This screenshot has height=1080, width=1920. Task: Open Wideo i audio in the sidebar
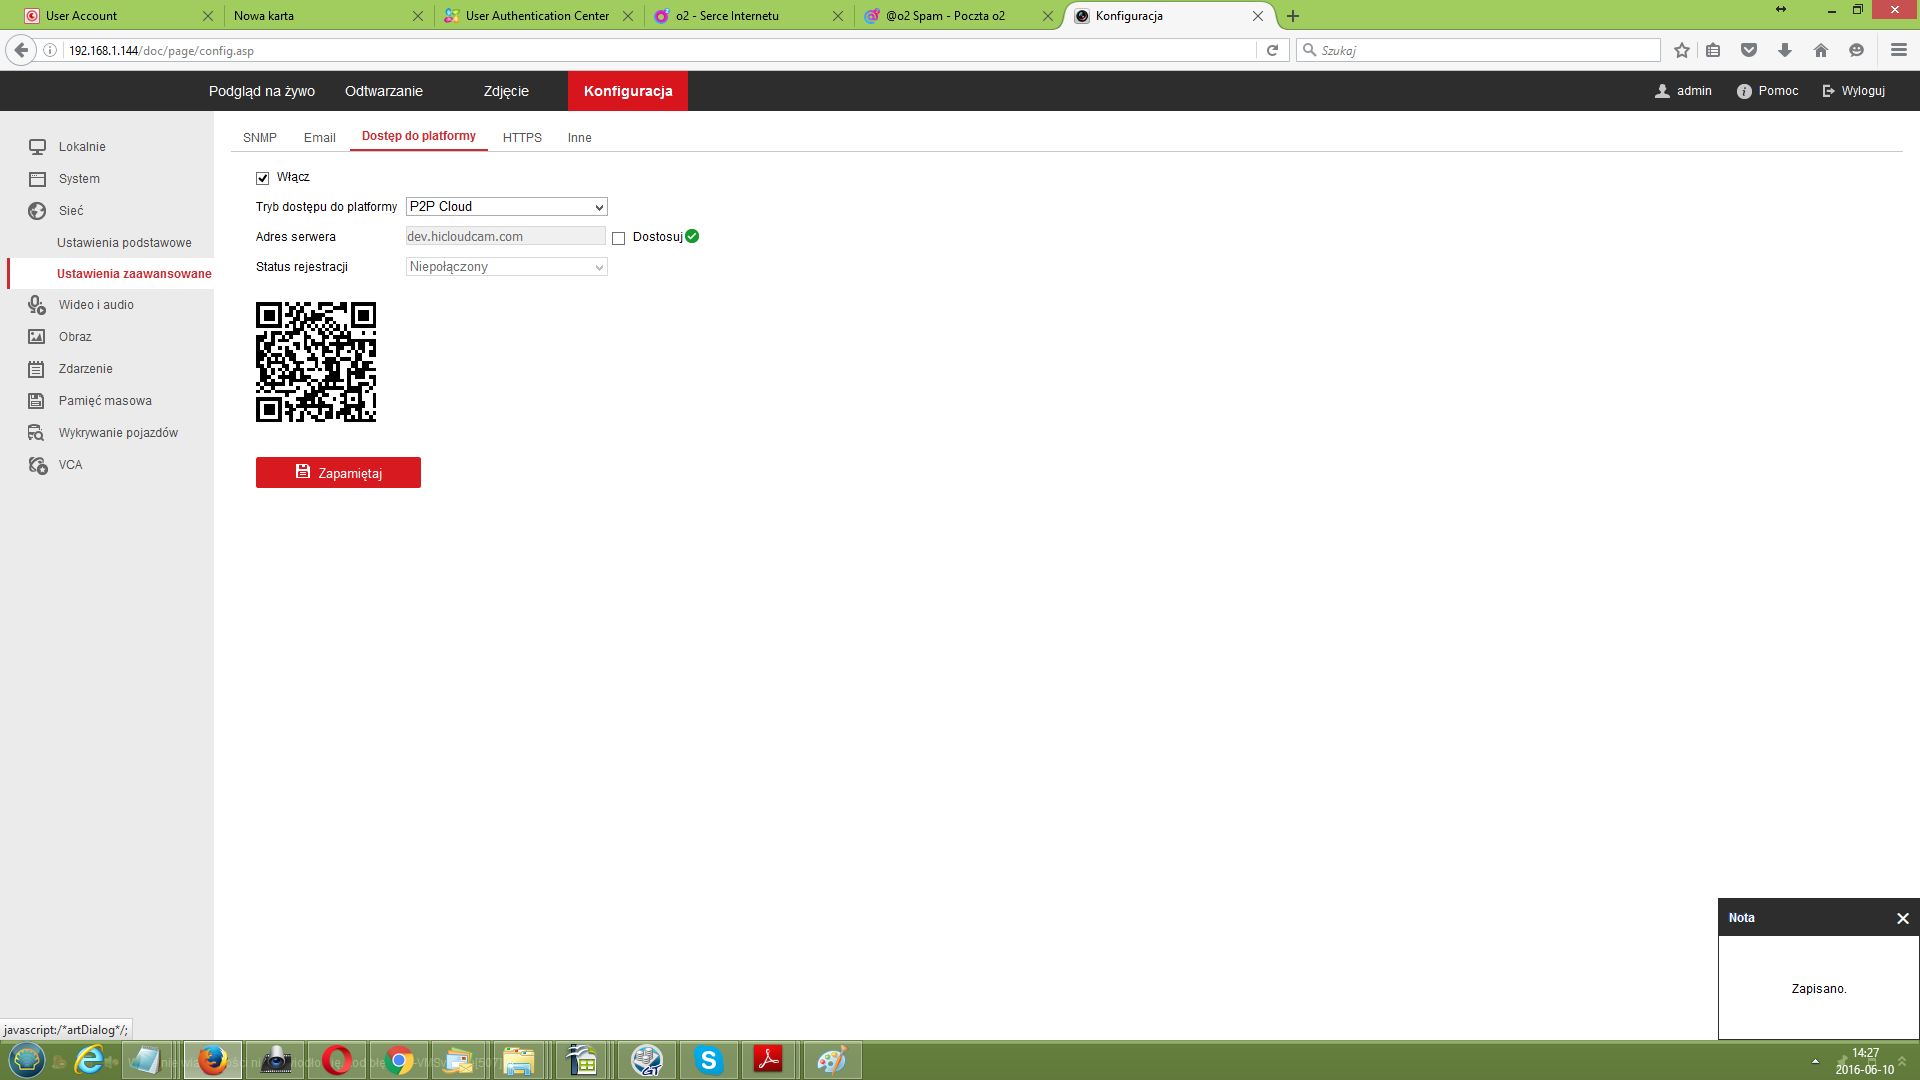[x=96, y=305]
